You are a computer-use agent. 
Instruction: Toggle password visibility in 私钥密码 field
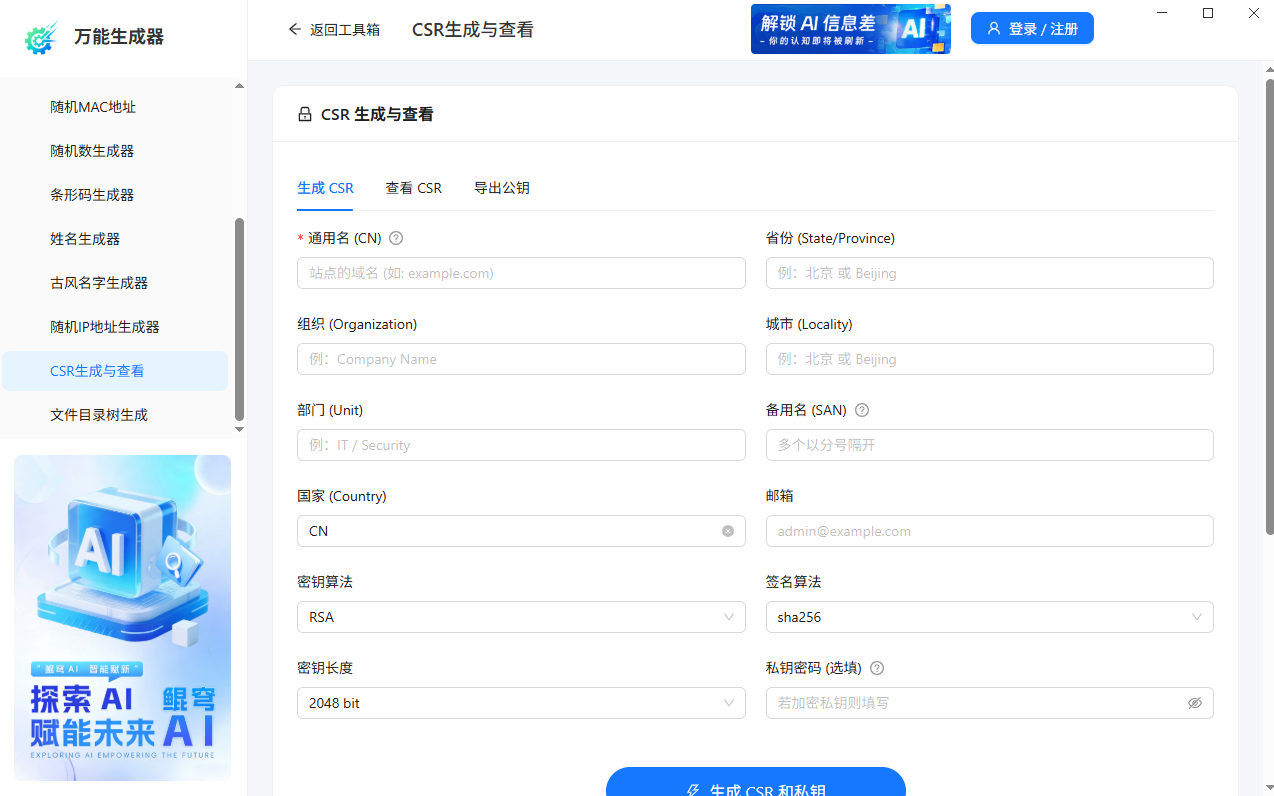point(1195,703)
